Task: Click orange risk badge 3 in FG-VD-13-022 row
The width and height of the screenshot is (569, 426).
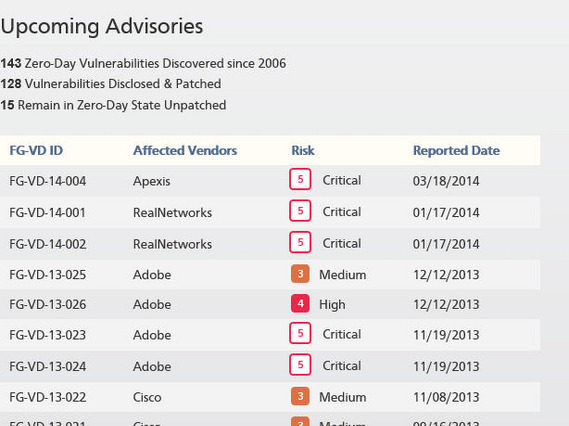Action: pos(300,396)
